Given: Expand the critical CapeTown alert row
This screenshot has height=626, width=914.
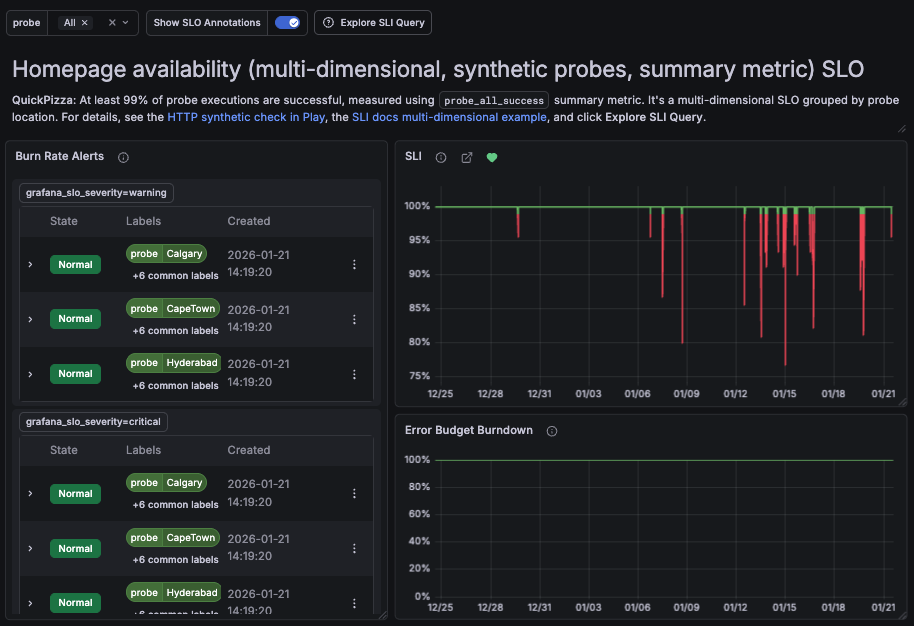Looking at the screenshot, I should click(30, 548).
